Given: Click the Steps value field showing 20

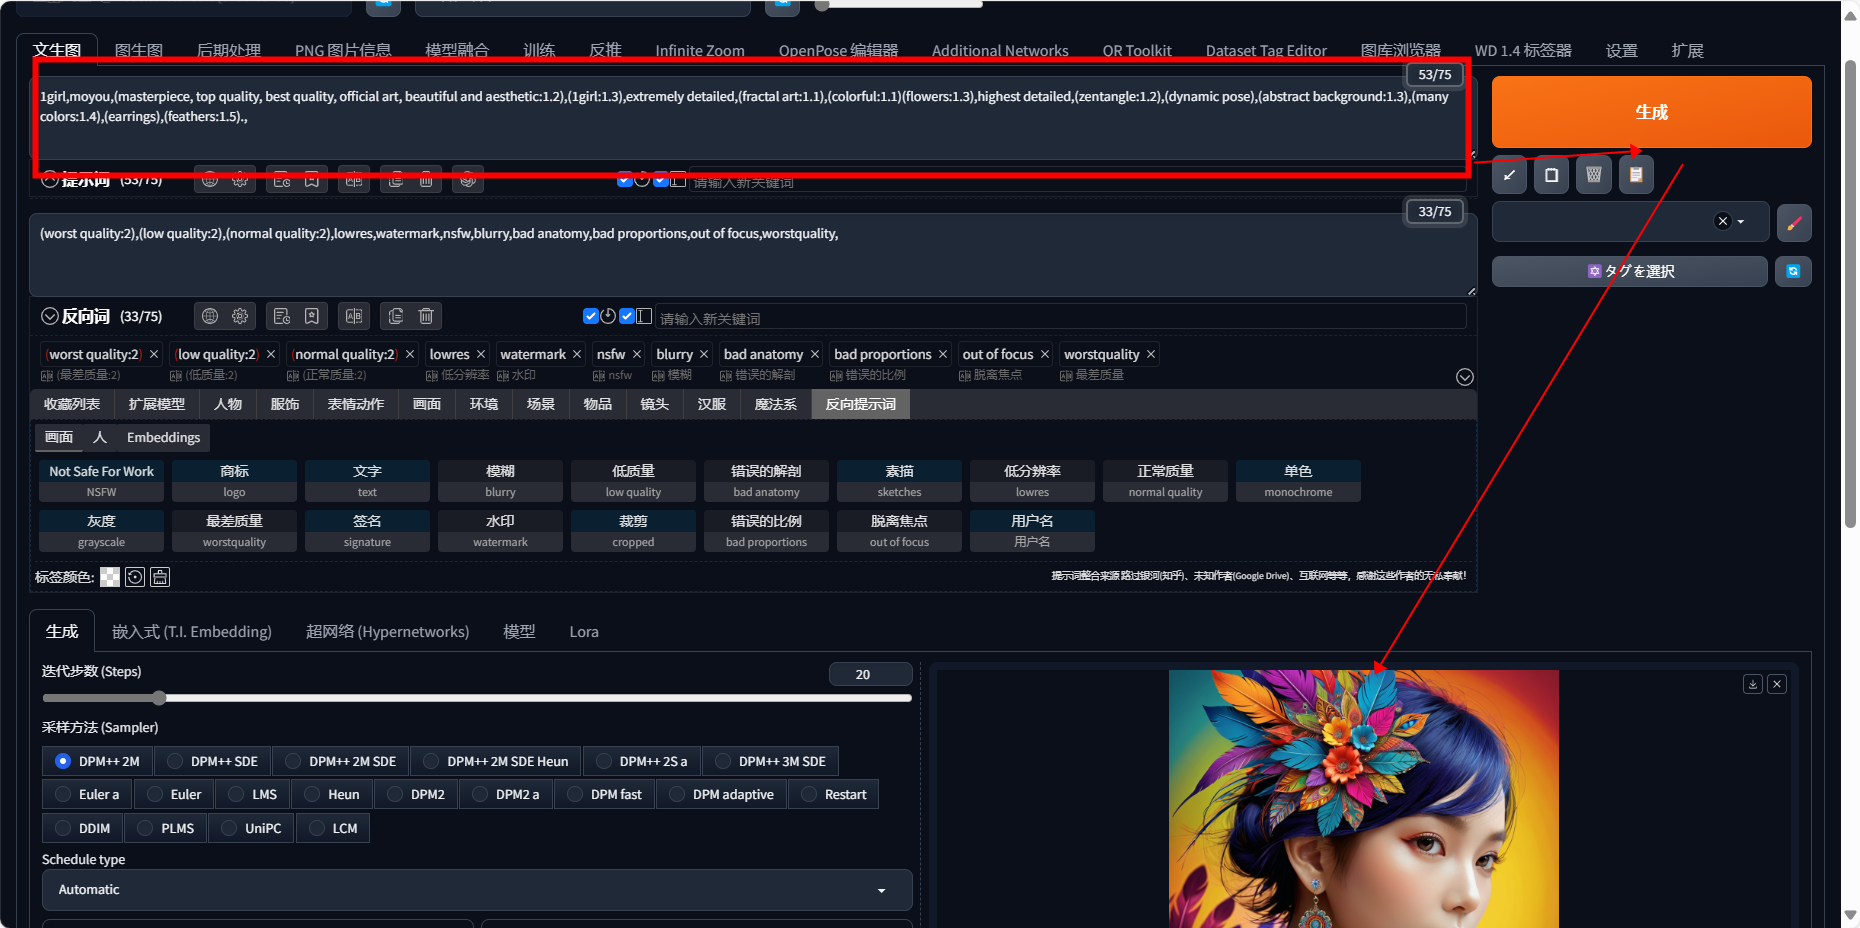Looking at the screenshot, I should [870, 674].
